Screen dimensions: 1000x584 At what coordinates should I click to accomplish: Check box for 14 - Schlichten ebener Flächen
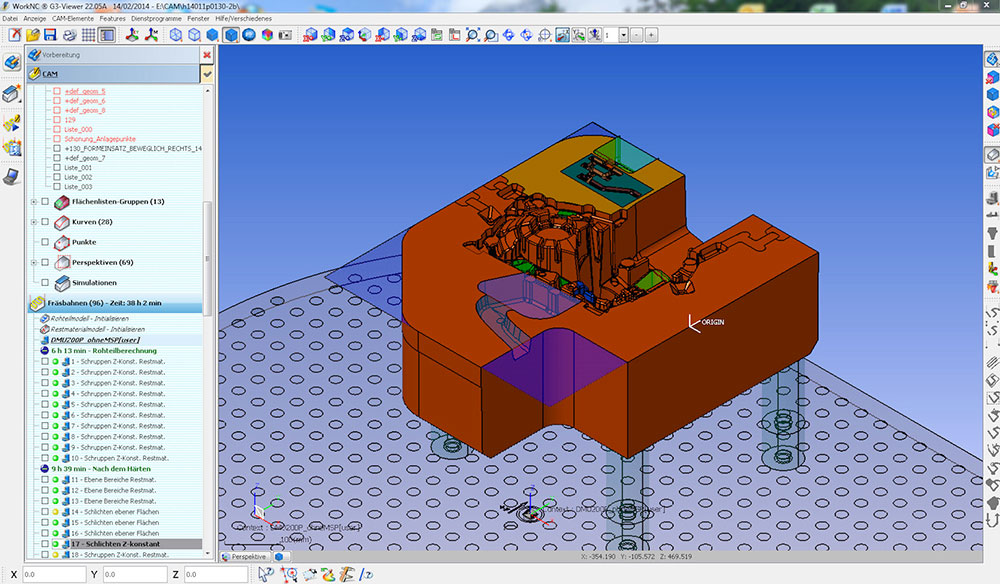point(45,511)
